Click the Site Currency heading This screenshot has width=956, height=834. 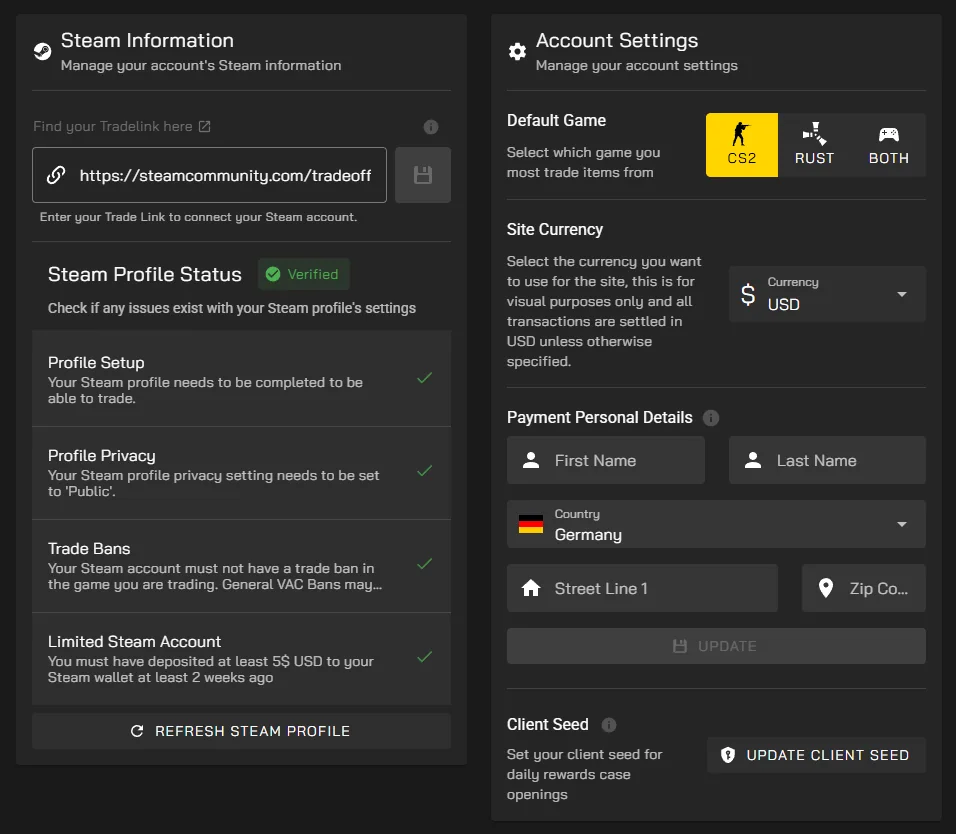[555, 229]
